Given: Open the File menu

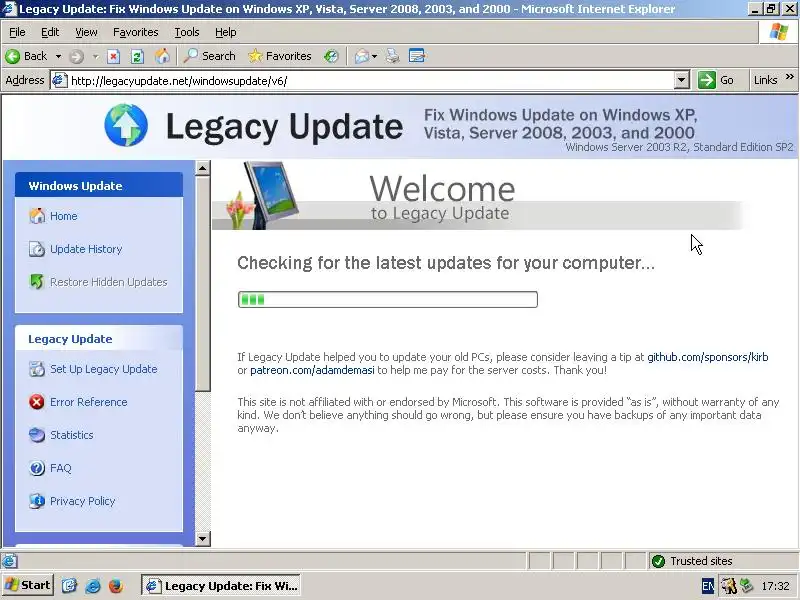Looking at the screenshot, I should point(17,32).
